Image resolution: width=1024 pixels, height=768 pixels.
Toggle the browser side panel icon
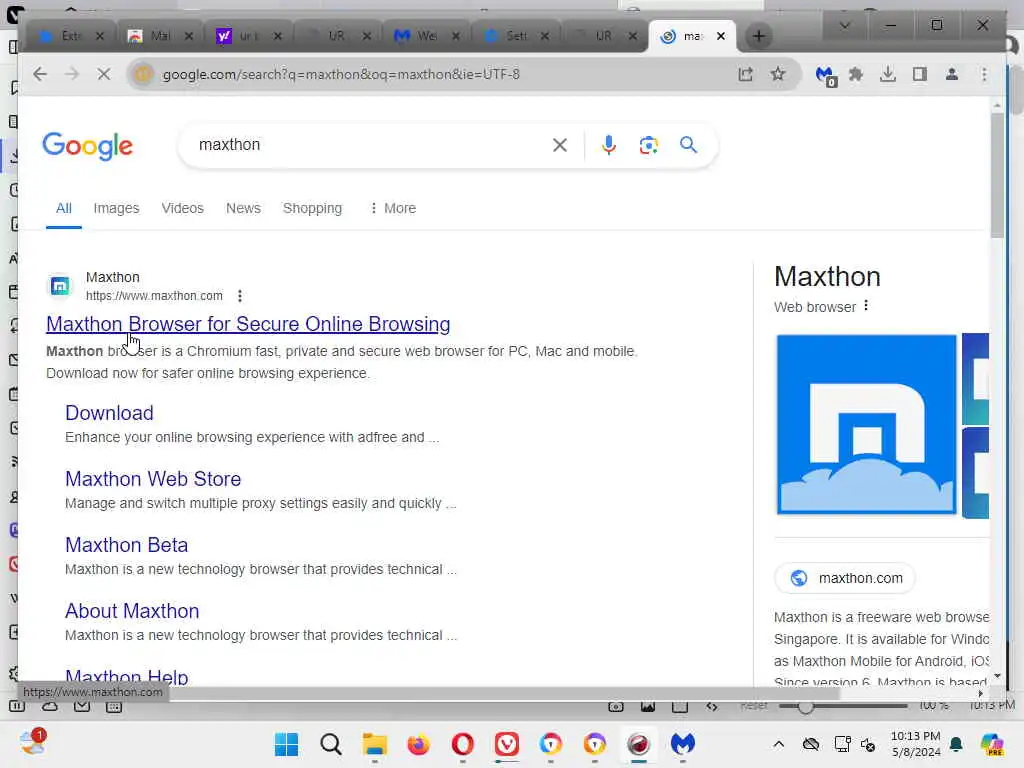coord(920,74)
